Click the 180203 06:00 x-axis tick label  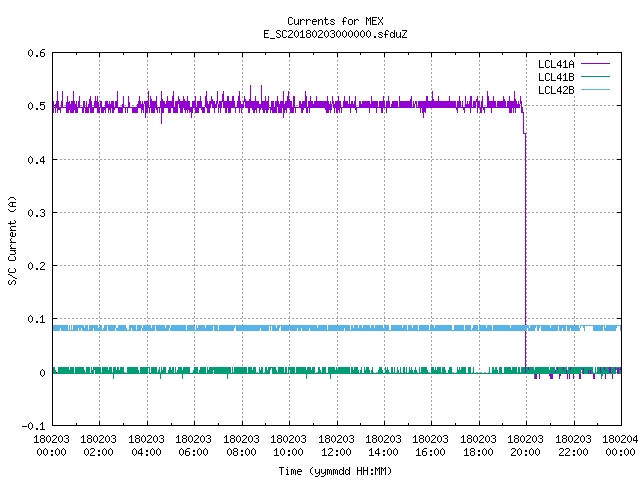click(193, 446)
